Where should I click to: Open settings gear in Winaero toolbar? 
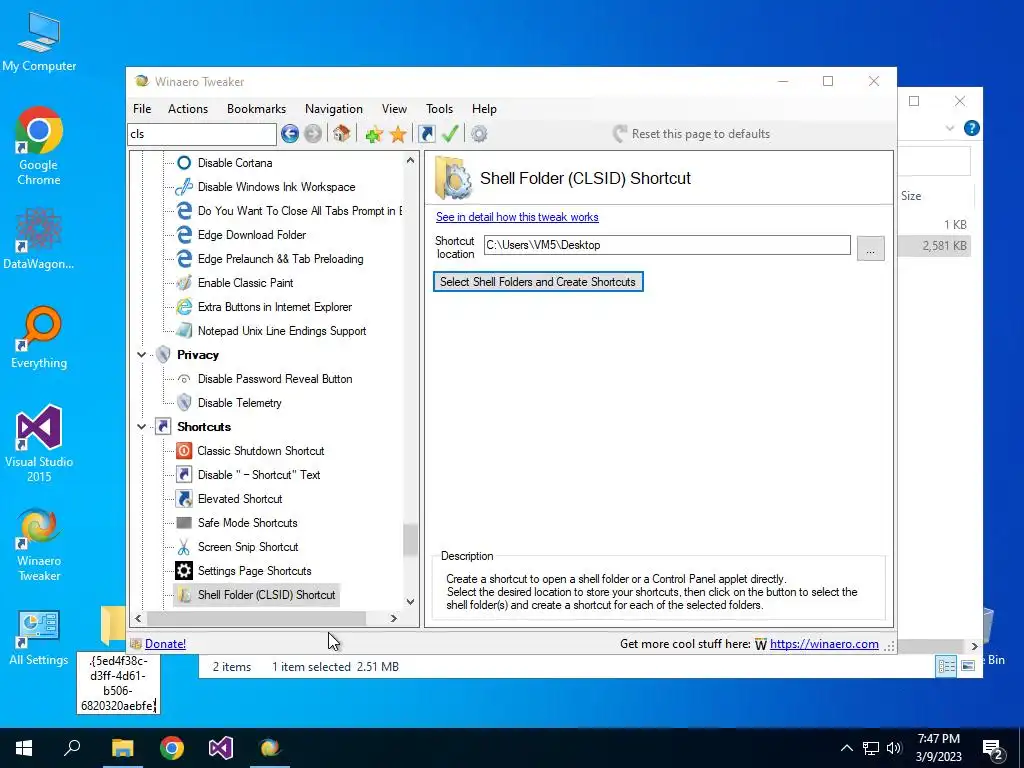479,134
